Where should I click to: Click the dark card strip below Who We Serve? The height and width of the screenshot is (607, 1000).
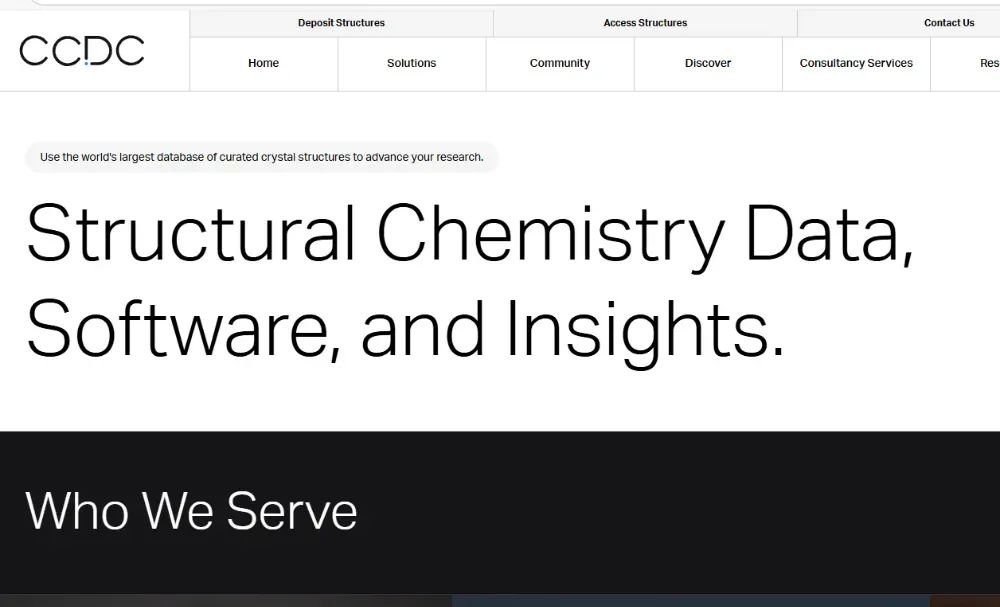[x=226, y=601]
